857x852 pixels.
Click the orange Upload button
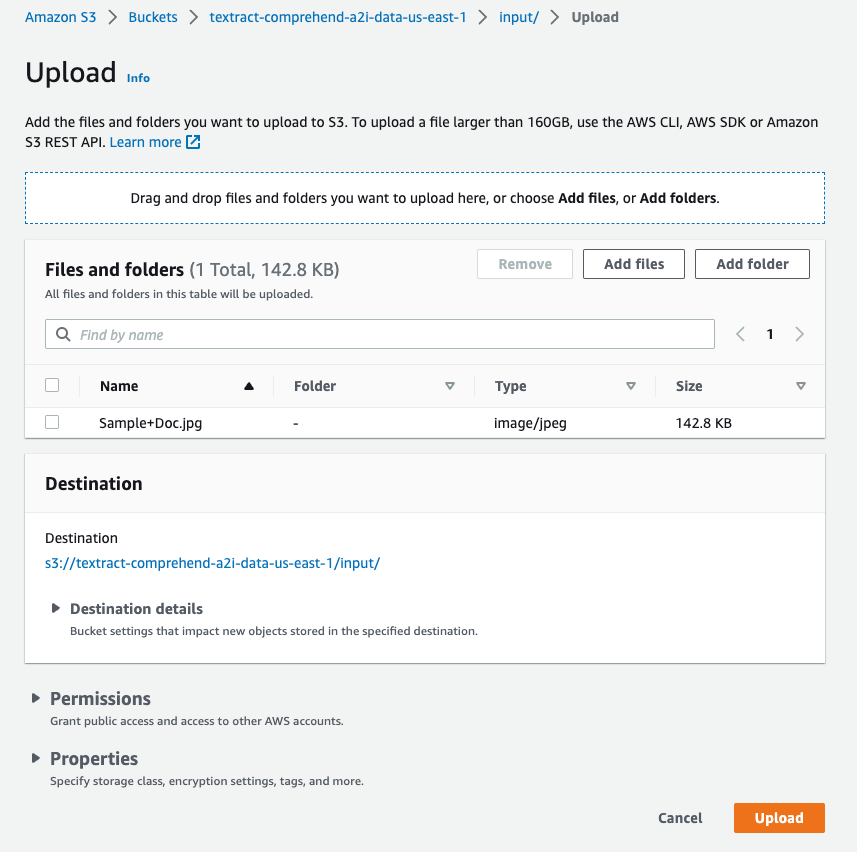coord(779,818)
